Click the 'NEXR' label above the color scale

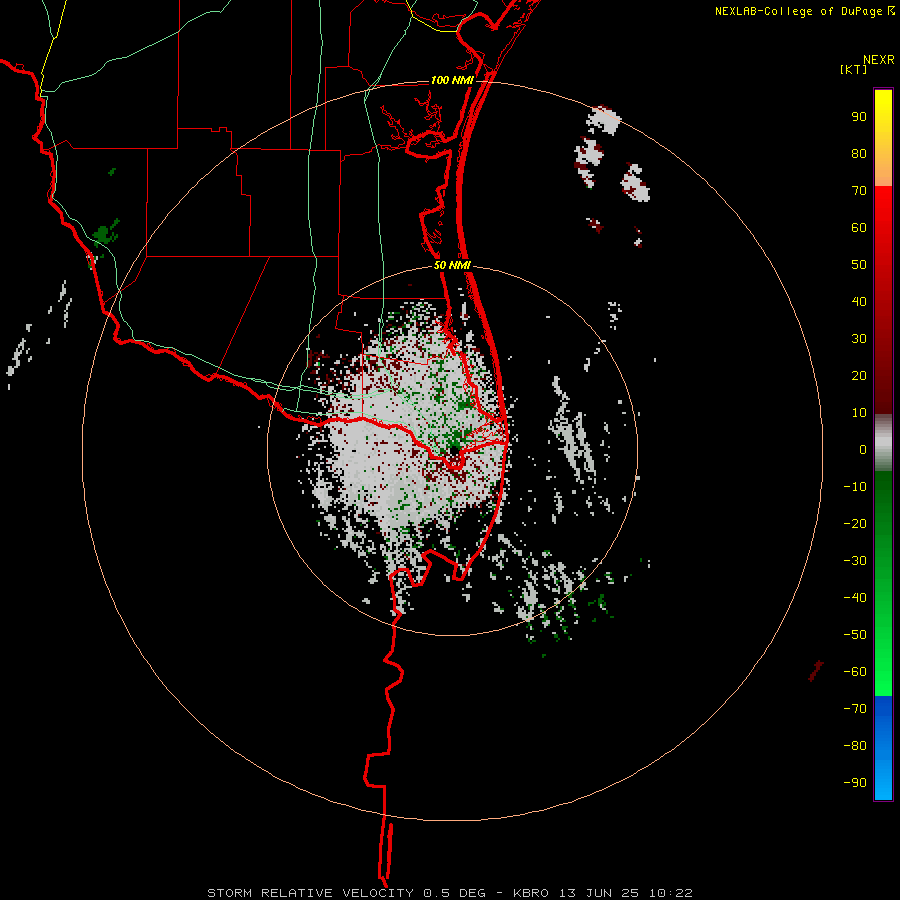click(x=879, y=60)
